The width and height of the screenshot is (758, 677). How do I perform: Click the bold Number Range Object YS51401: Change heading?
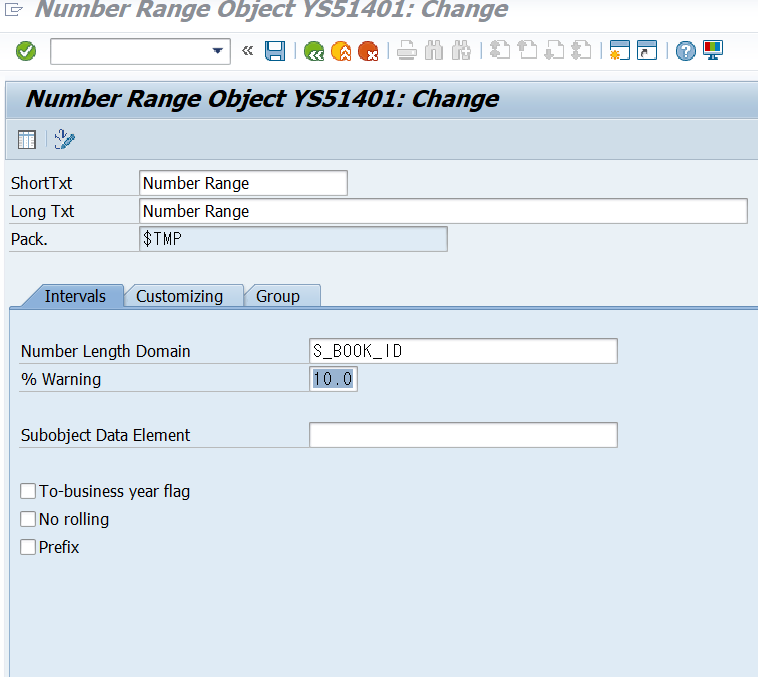click(262, 99)
